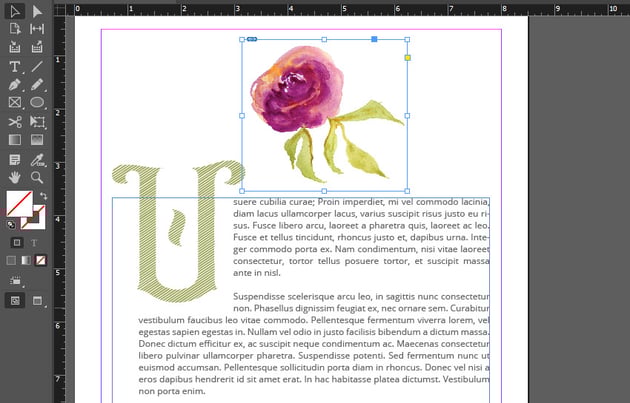Viewport: 630px width, 403px height.
Task: Select the Ellipse tool
Action: (x=37, y=102)
